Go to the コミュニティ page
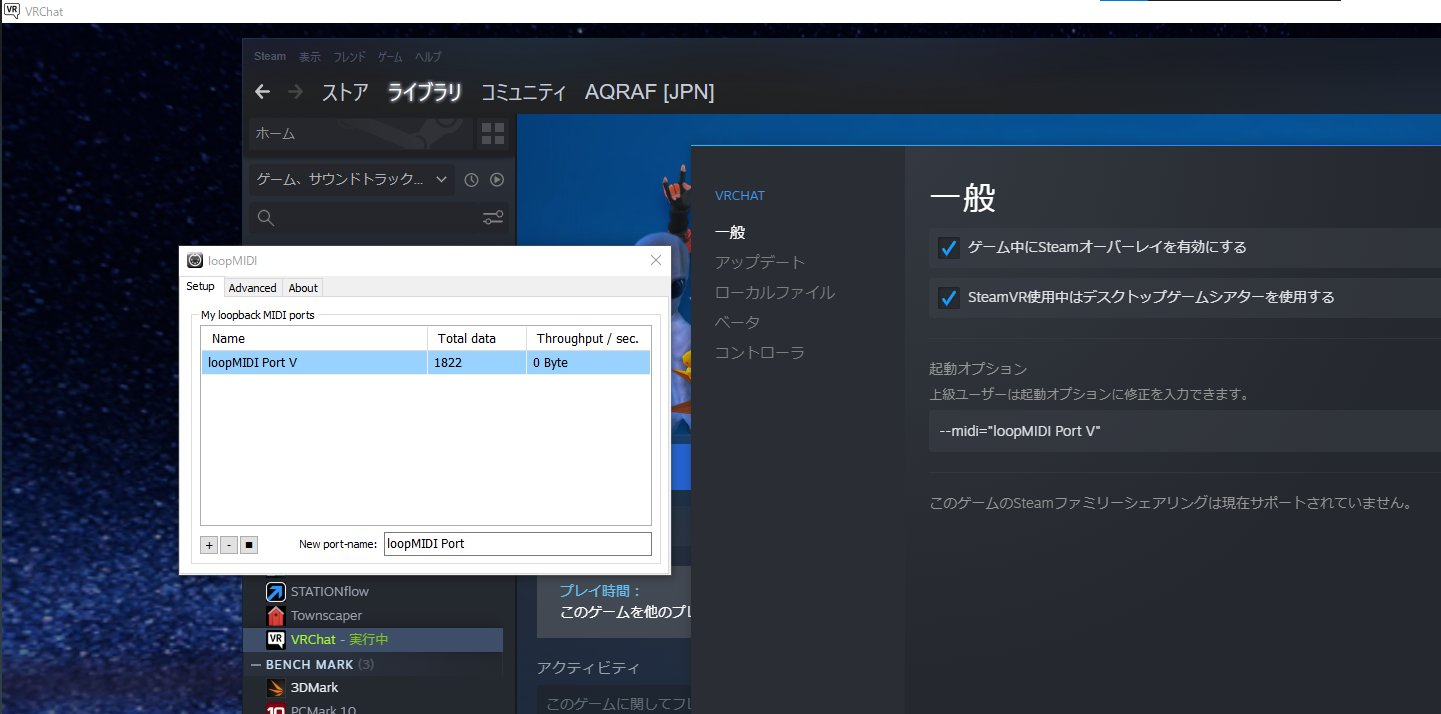Image resolution: width=1441 pixels, height=714 pixels. tap(524, 93)
